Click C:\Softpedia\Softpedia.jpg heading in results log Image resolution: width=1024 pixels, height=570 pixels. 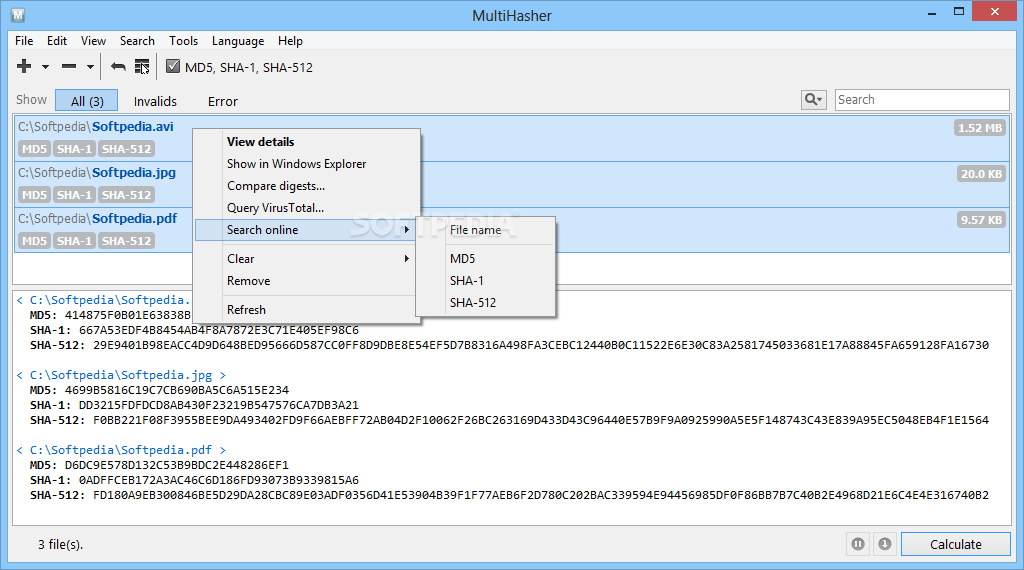coord(121,375)
